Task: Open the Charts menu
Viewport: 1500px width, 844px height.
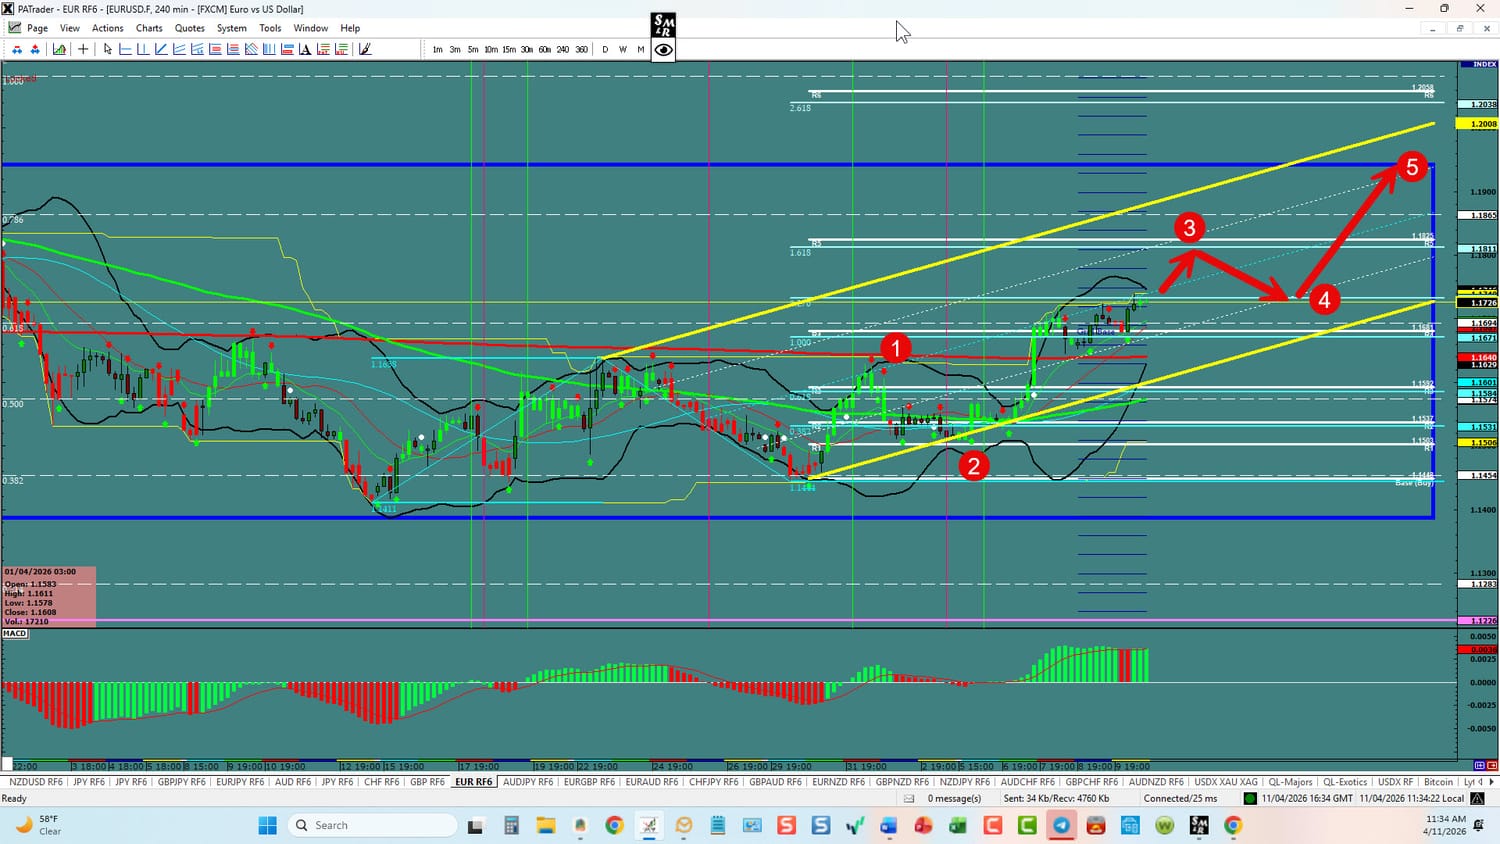Action: click(149, 28)
